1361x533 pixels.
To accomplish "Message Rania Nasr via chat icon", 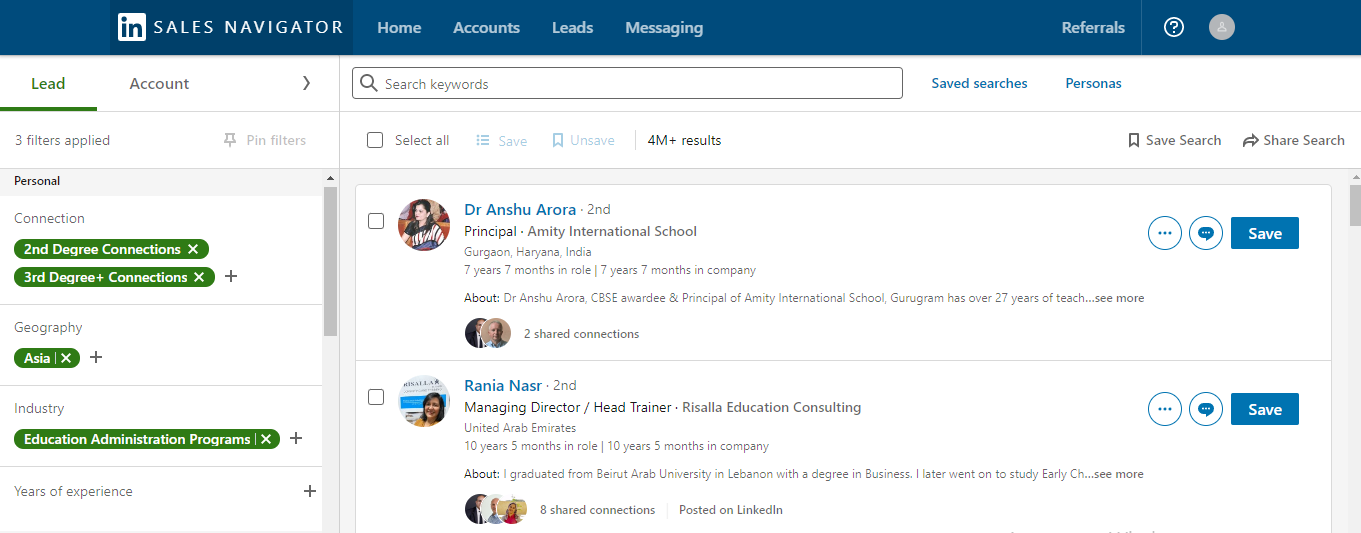I will pyautogui.click(x=1206, y=409).
